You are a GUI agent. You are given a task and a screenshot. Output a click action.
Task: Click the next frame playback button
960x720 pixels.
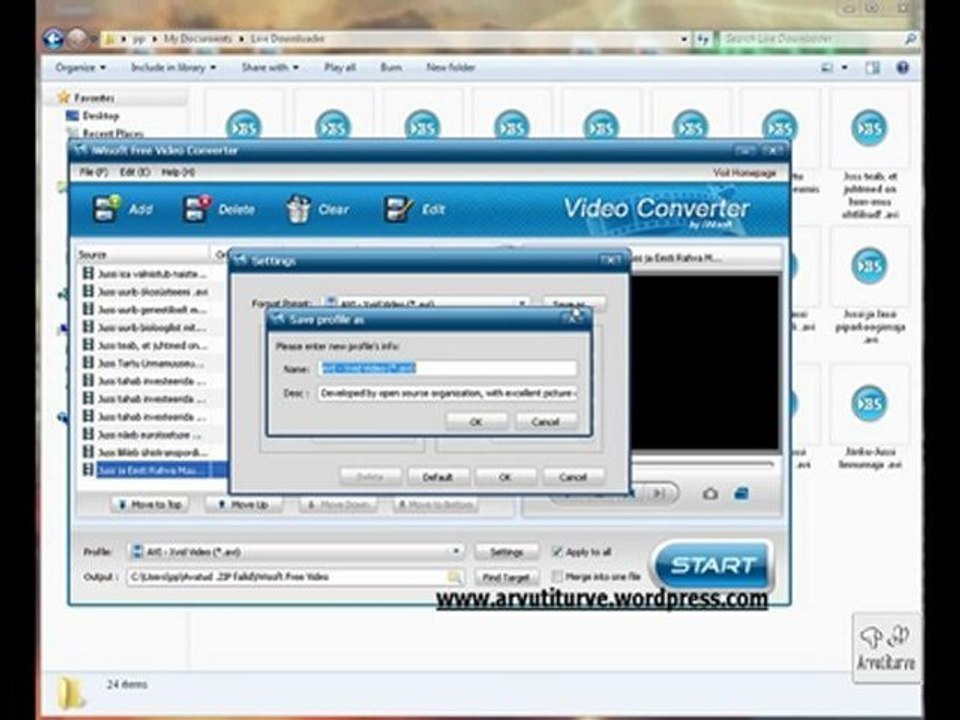pos(658,493)
